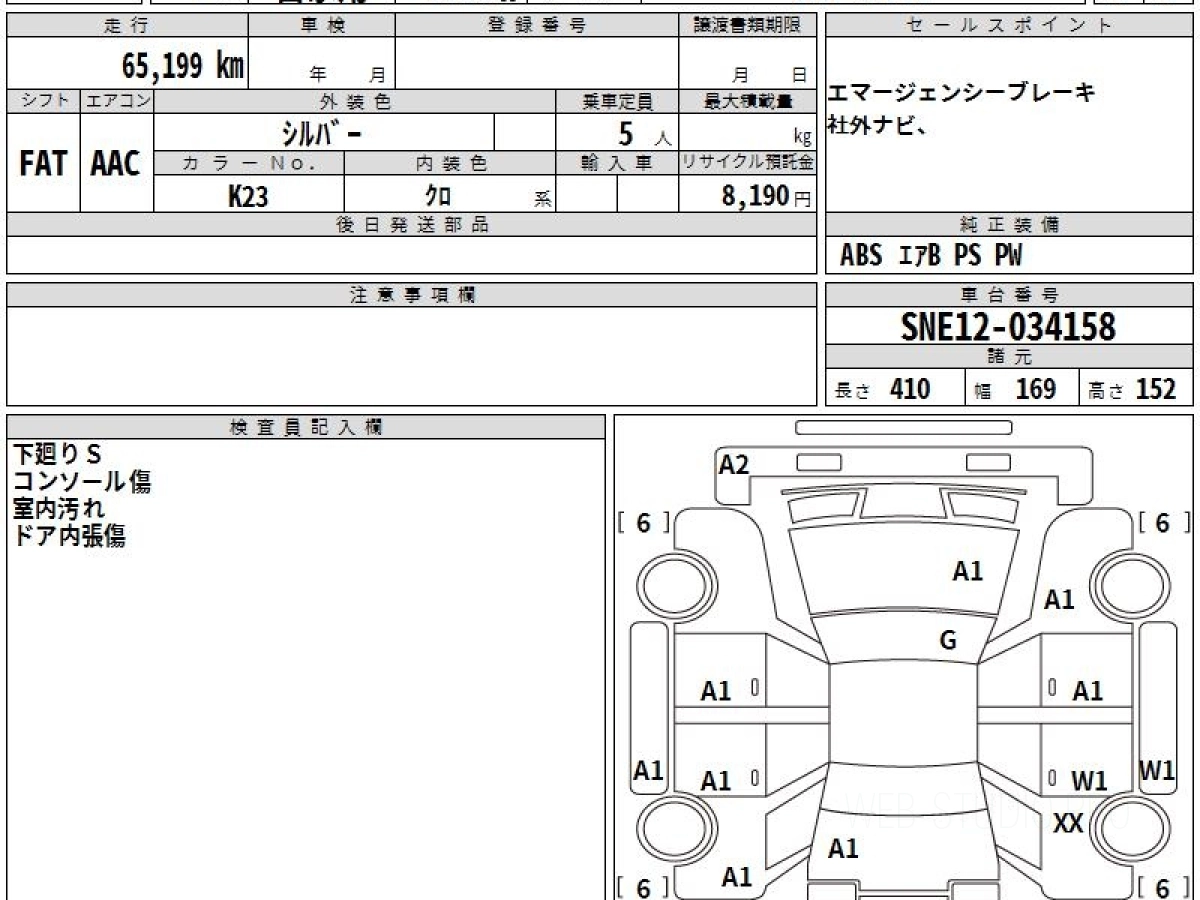
Task: Select the 外装色 header cell
Action: point(355,101)
